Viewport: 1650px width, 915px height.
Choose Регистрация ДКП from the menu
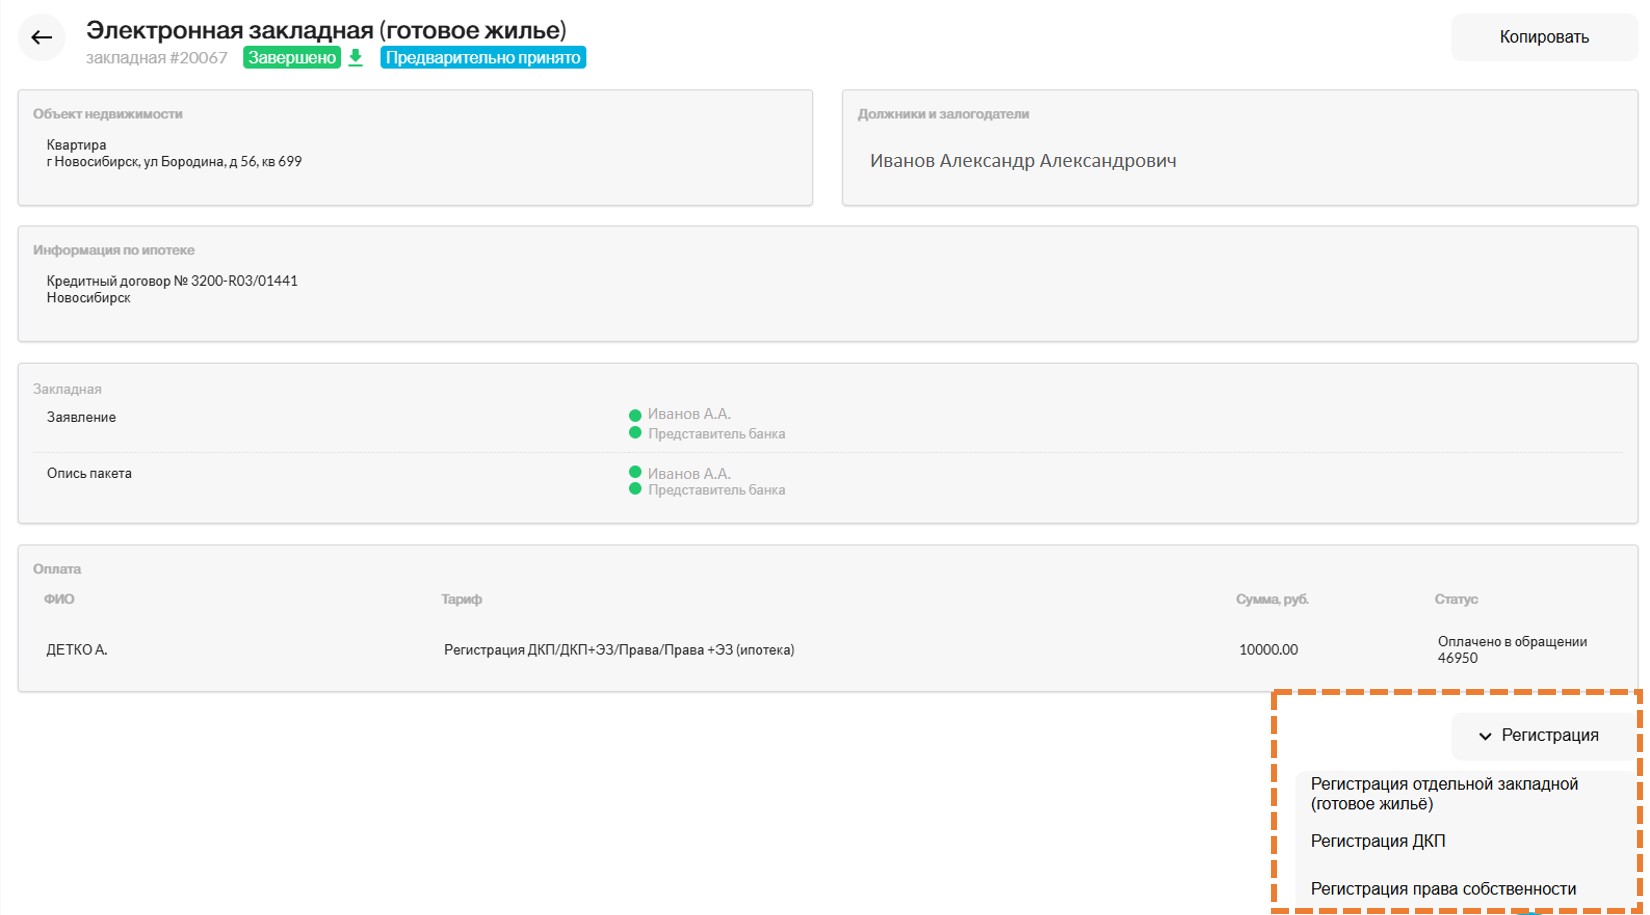[x=1378, y=841]
